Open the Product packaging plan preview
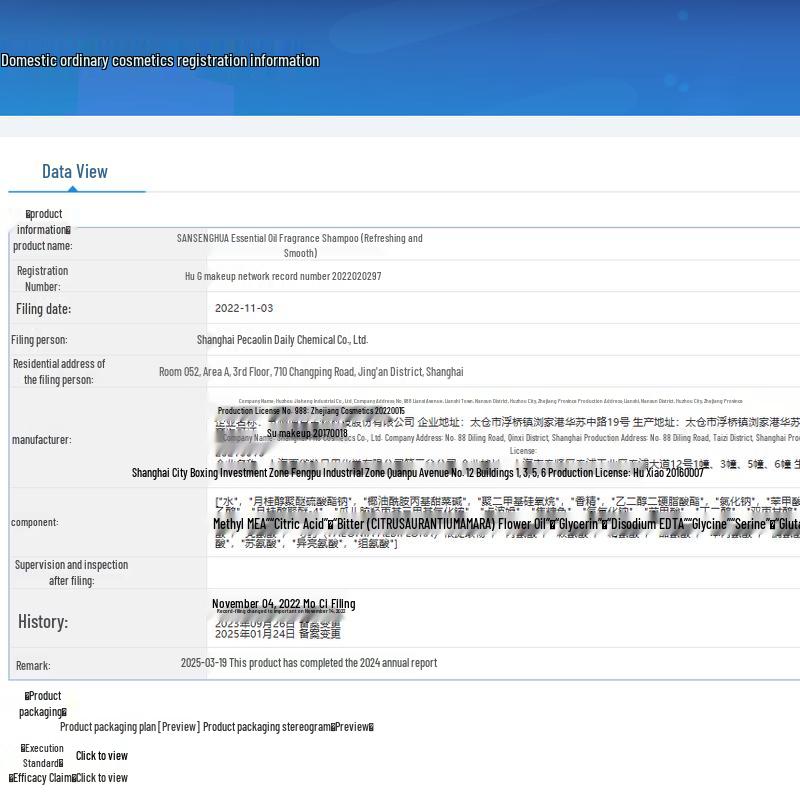 tap(130, 727)
